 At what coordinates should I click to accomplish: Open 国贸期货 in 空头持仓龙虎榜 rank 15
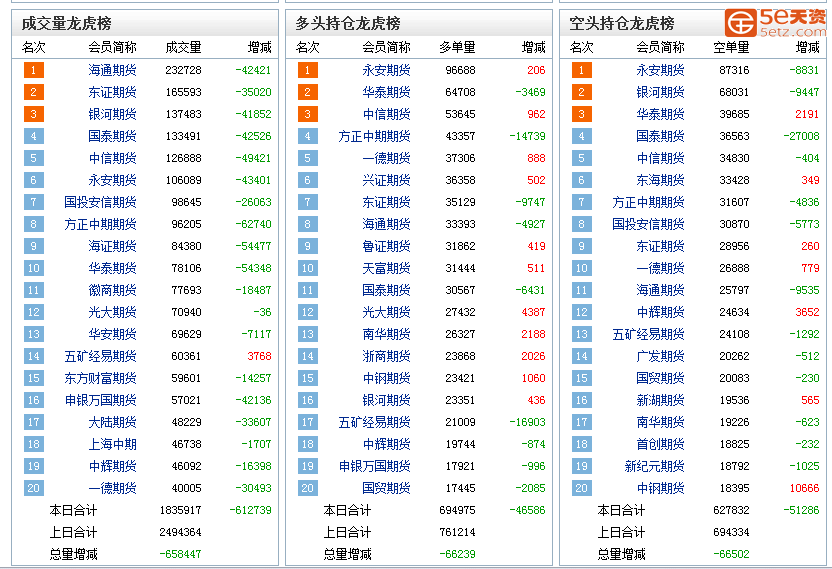(x=660, y=378)
